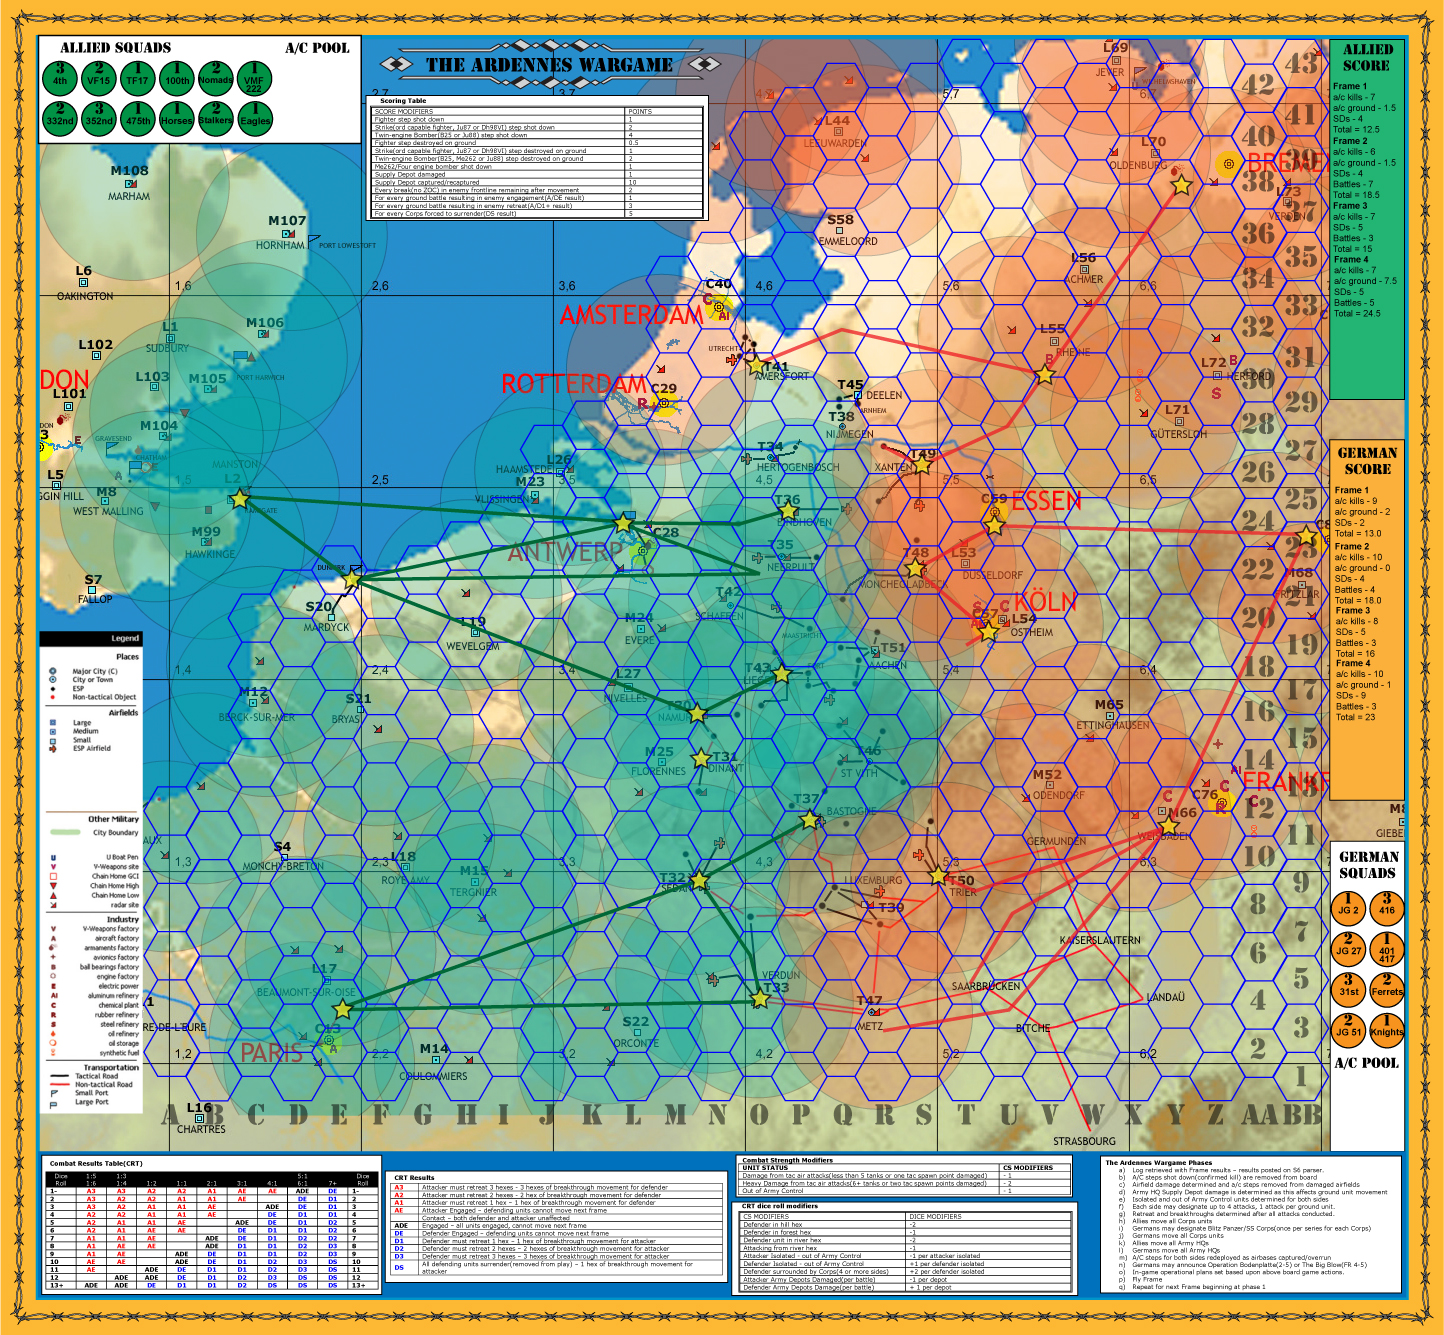Click the yellow star at Liege T43
Viewport: 1444px width, 1335px height.
tap(782, 674)
